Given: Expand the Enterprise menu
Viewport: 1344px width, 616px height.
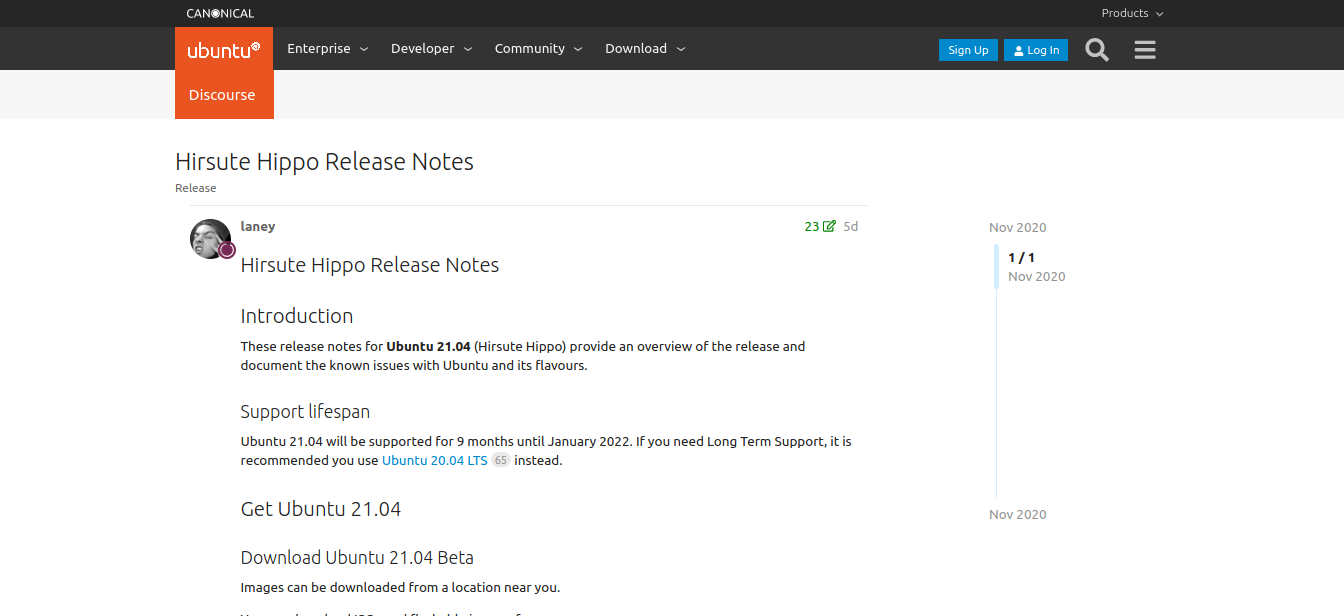Looking at the screenshot, I should pyautogui.click(x=328, y=48).
